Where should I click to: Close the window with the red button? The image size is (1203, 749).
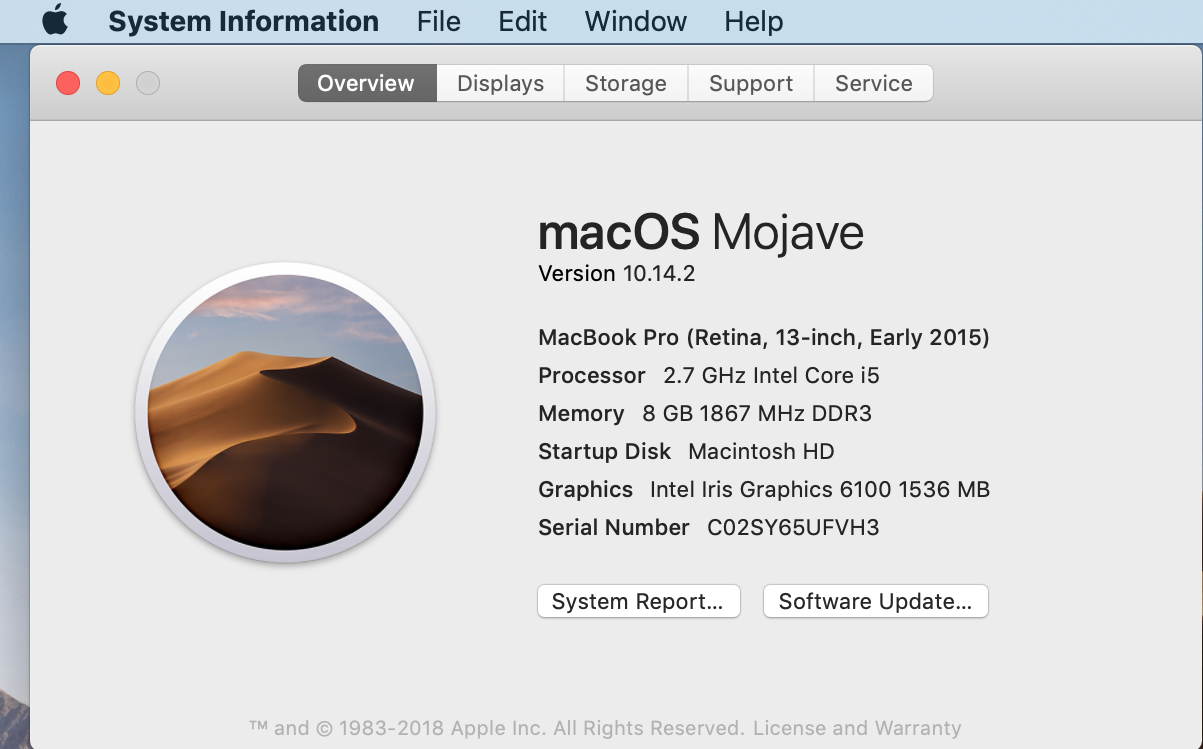[x=68, y=83]
